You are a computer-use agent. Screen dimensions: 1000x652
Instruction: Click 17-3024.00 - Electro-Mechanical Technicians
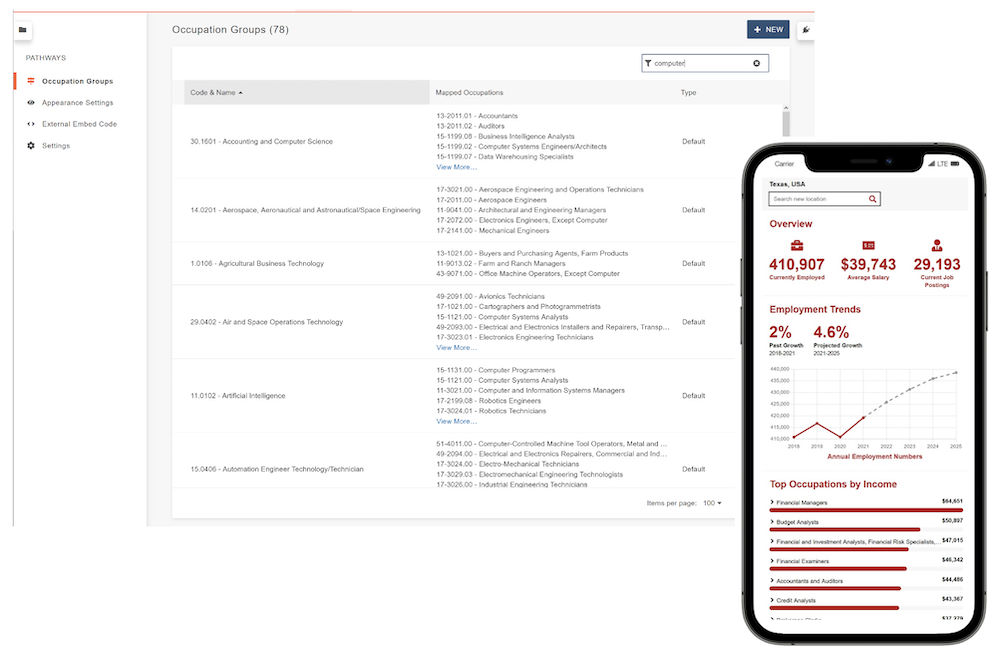pyautogui.click(x=508, y=464)
